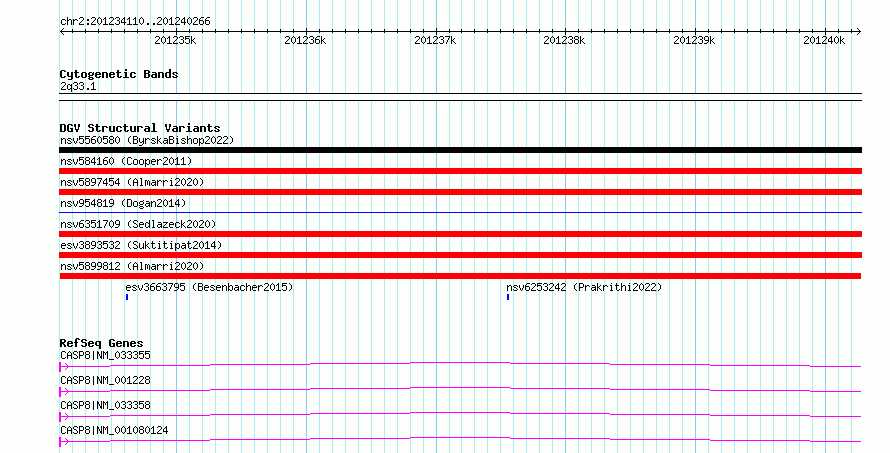Open the esv3893532 (Suktitipat2014) label

click(x=141, y=245)
